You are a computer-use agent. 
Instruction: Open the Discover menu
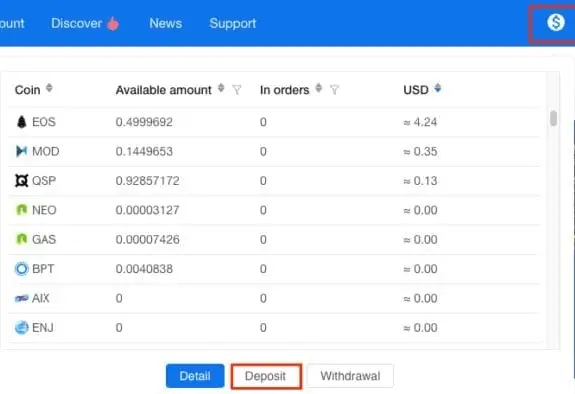point(76,23)
